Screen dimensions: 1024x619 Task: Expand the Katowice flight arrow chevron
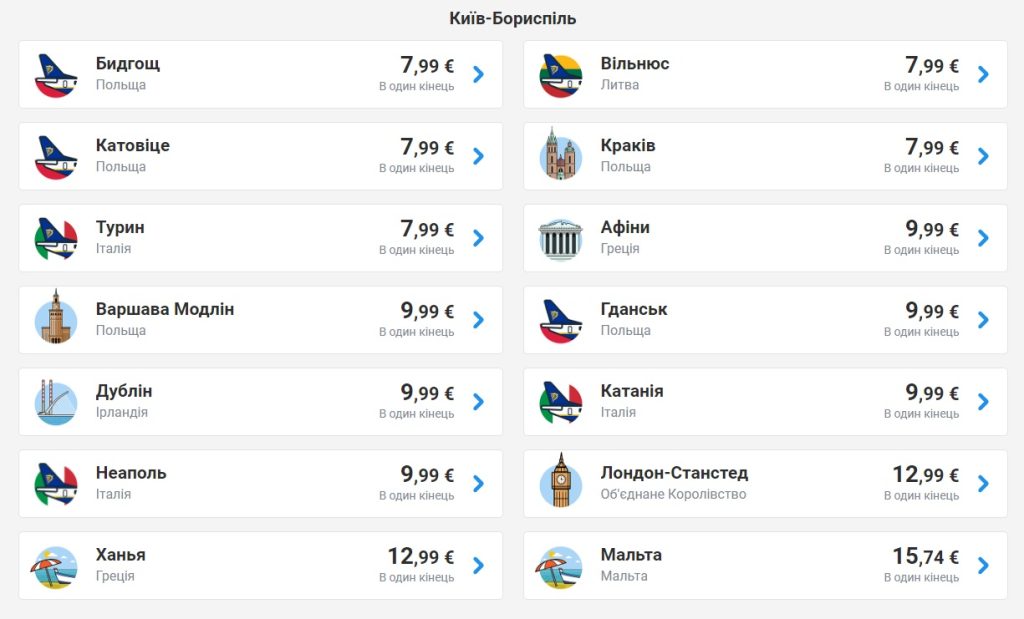(x=478, y=156)
